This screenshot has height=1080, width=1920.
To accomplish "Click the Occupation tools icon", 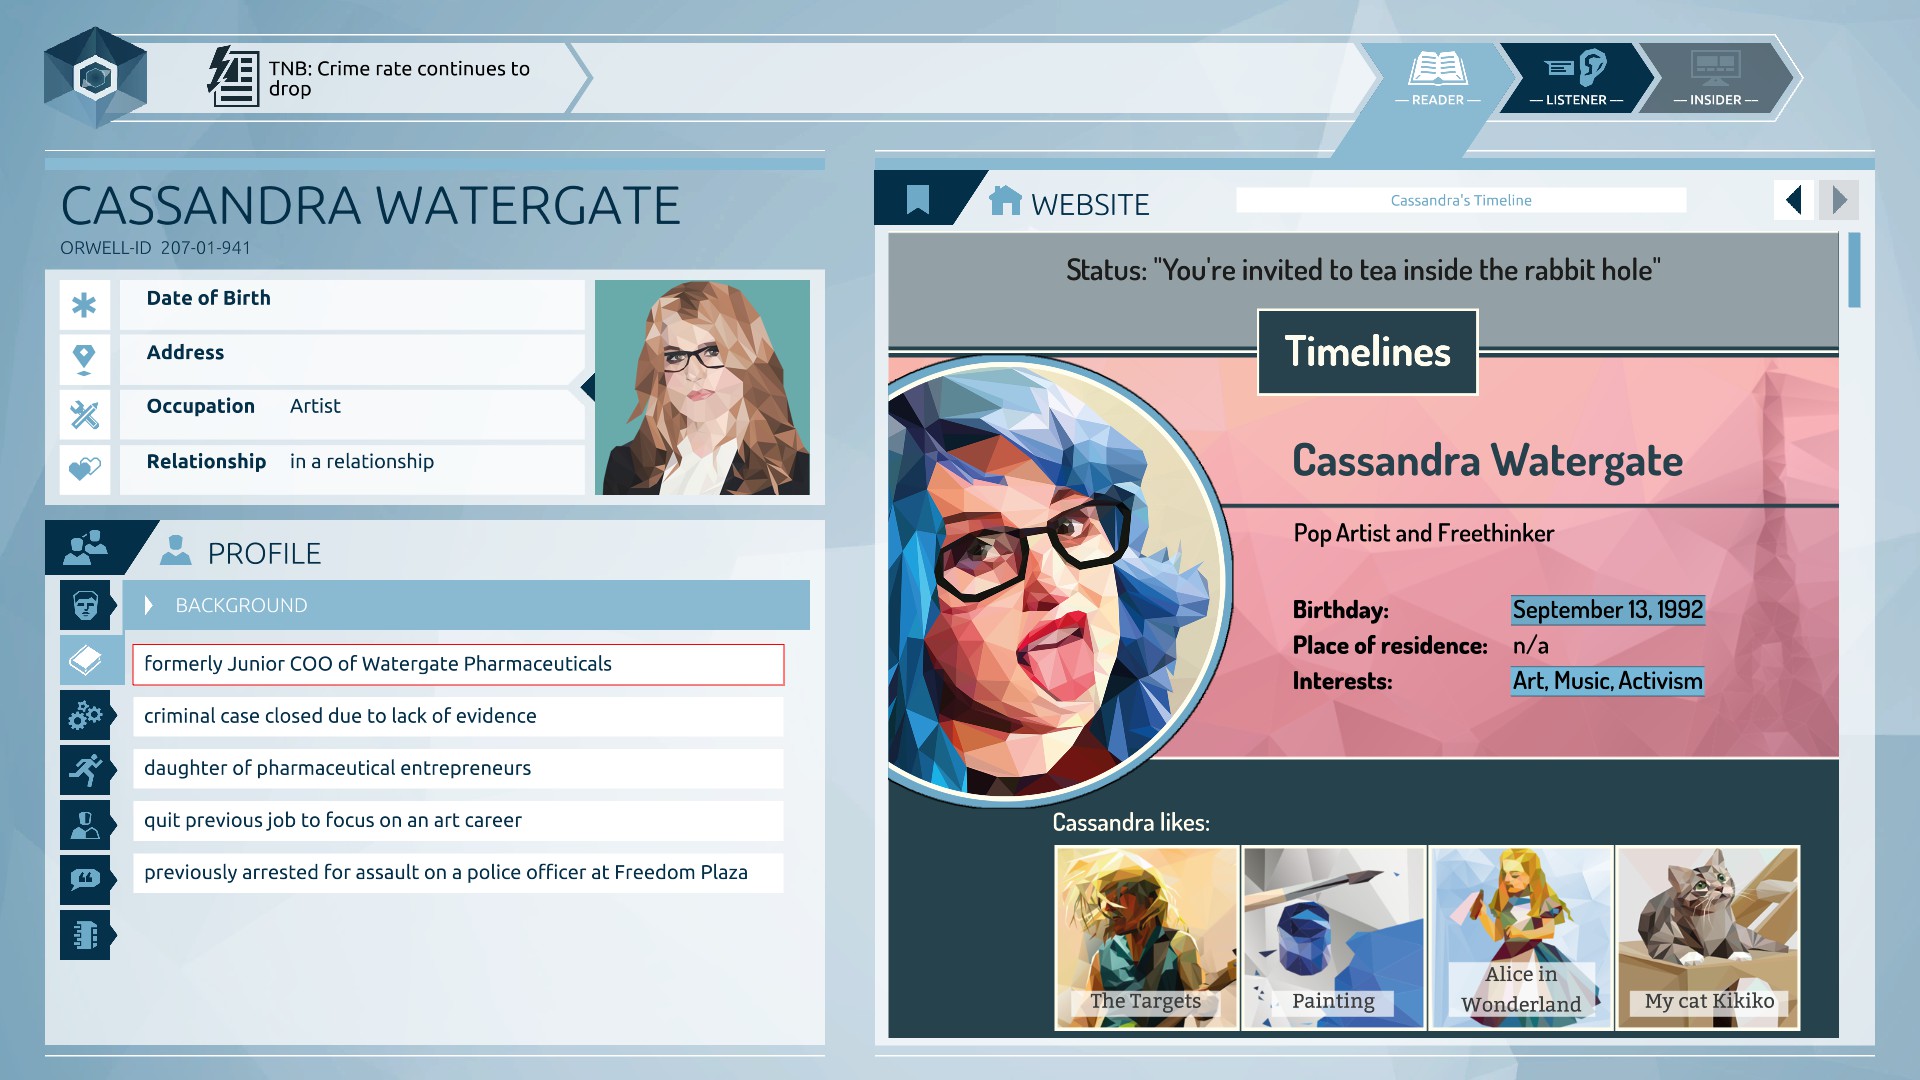I will tap(84, 414).
